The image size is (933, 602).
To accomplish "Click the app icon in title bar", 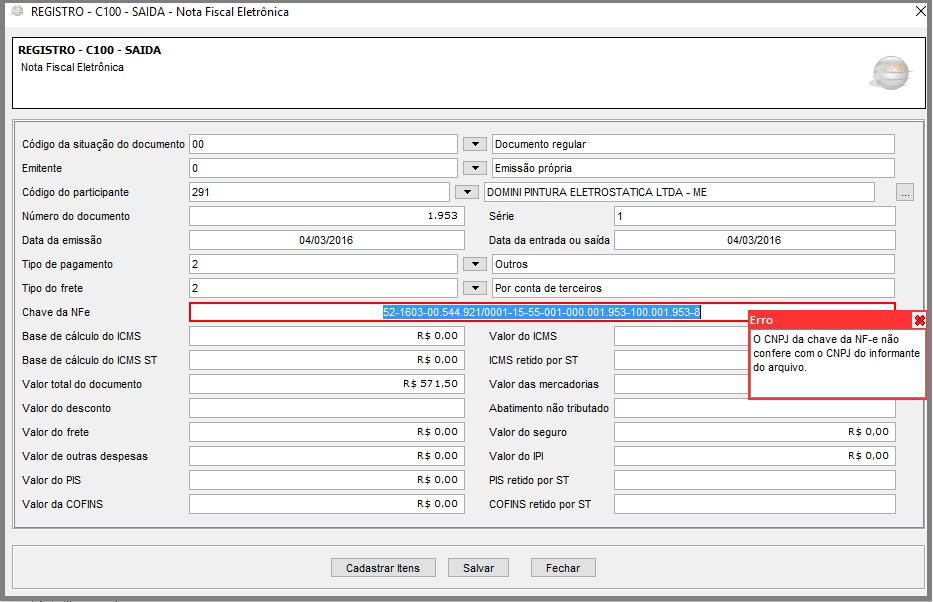I will (16, 12).
